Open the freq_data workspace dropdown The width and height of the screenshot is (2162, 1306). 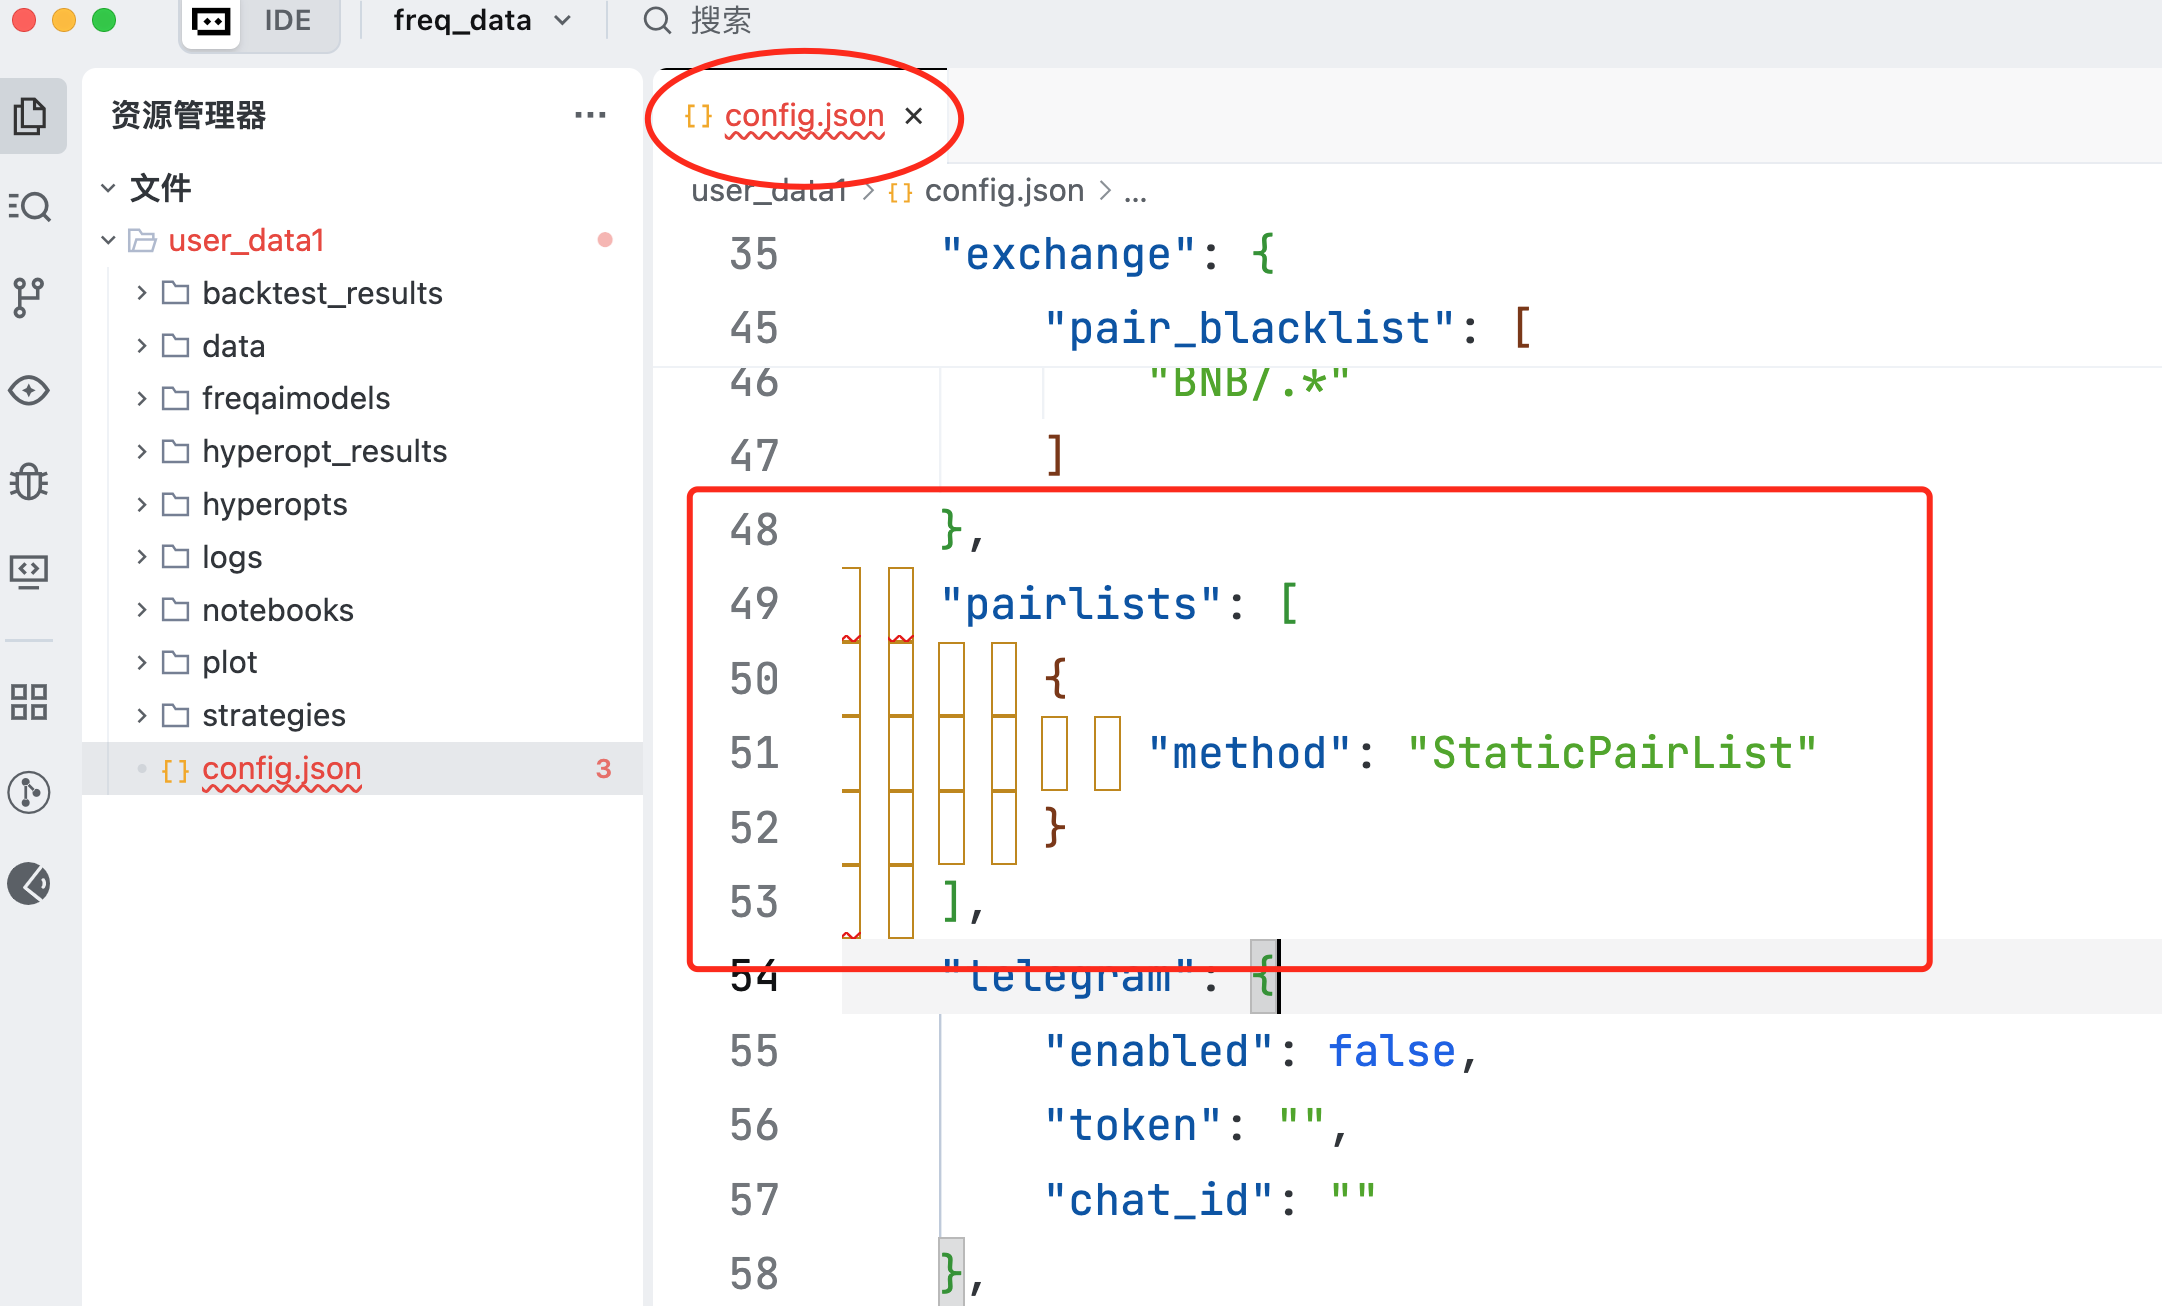pos(482,21)
